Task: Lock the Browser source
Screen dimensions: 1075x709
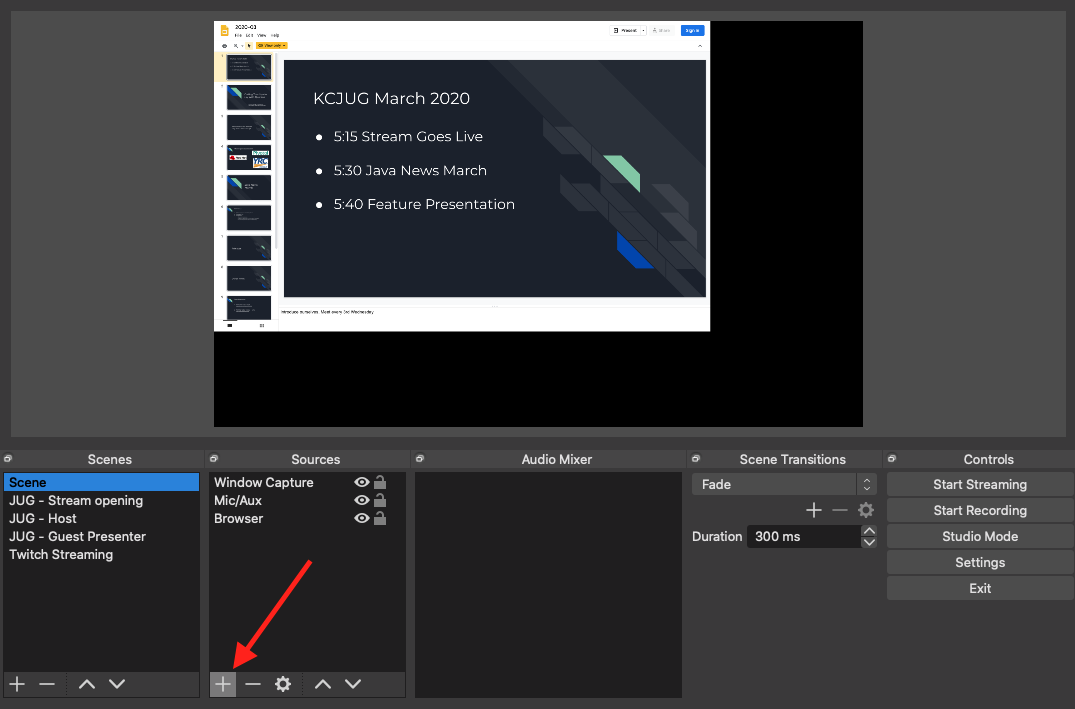Action: coord(379,518)
